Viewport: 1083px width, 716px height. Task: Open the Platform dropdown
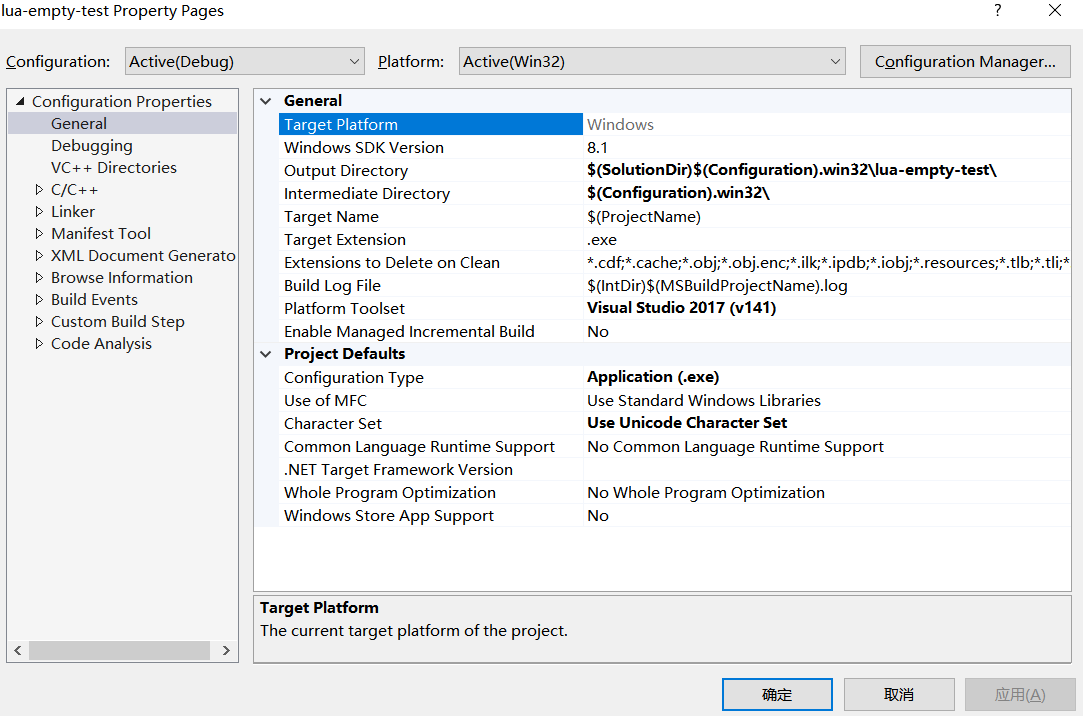[x=652, y=61]
